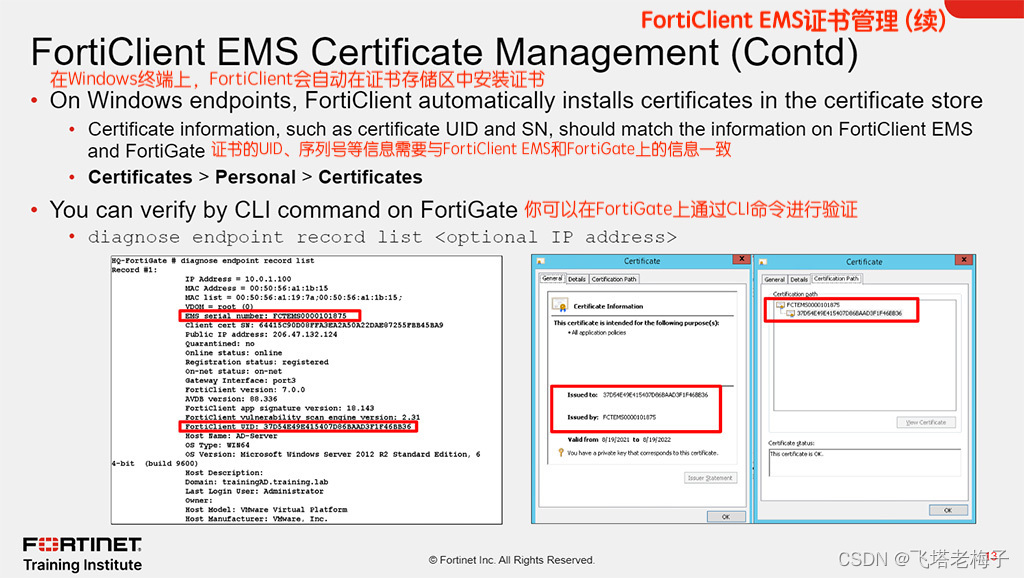The image size is (1024, 578).
Task: Click Host Name: AD-Server line
Action: (x=231, y=436)
